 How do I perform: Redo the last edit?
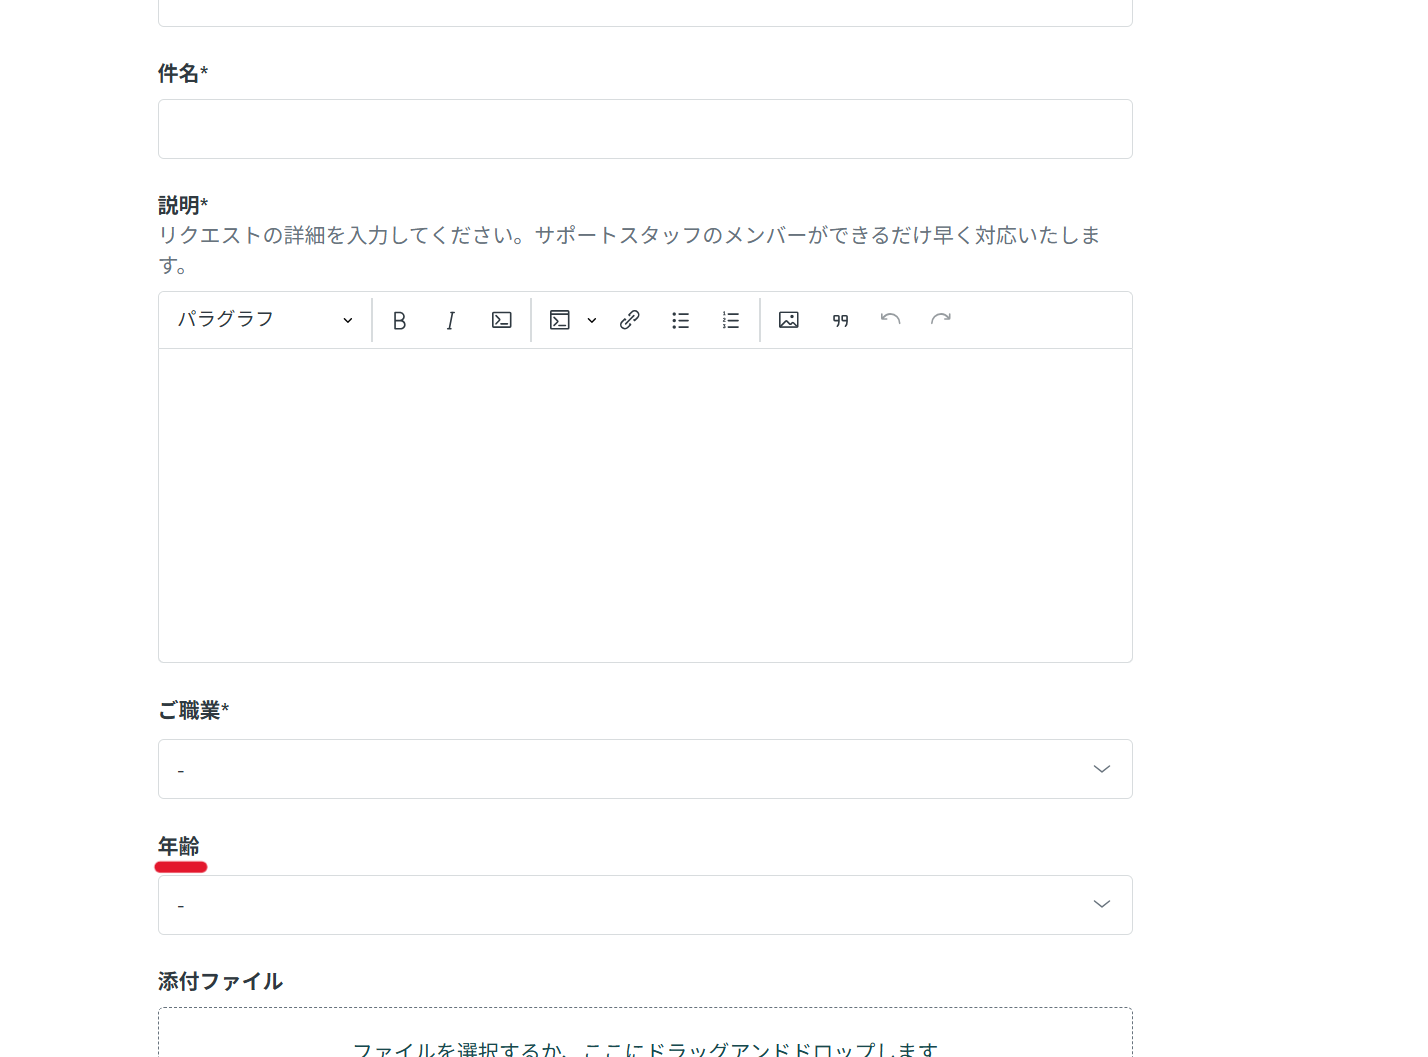click(x=941, y=320)
